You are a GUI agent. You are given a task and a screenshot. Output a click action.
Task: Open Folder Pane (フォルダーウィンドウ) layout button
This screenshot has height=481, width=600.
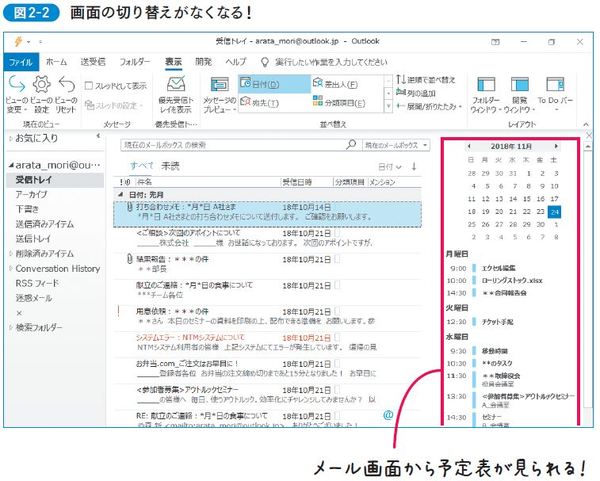pos(485,95)
